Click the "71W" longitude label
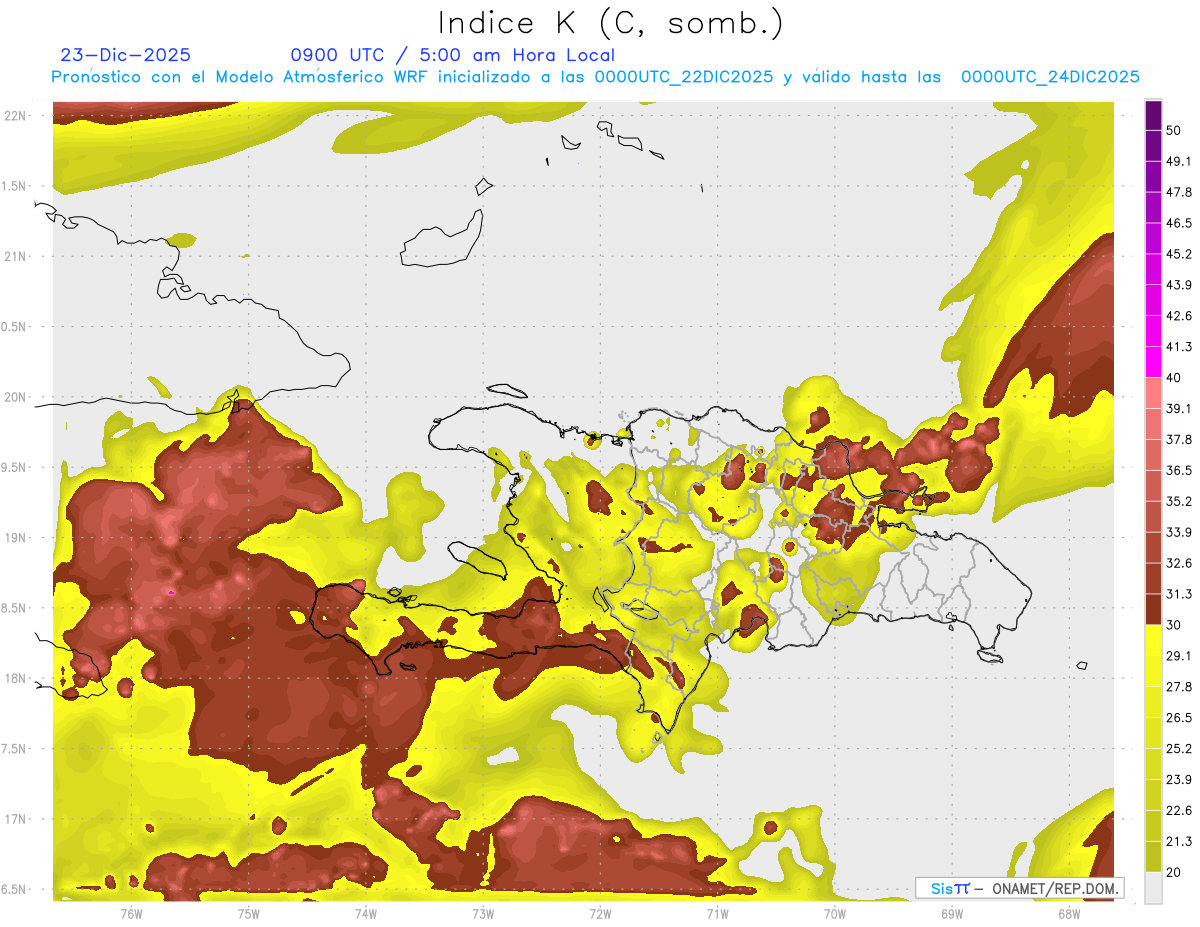1200x927 pixels. point(717,913)
